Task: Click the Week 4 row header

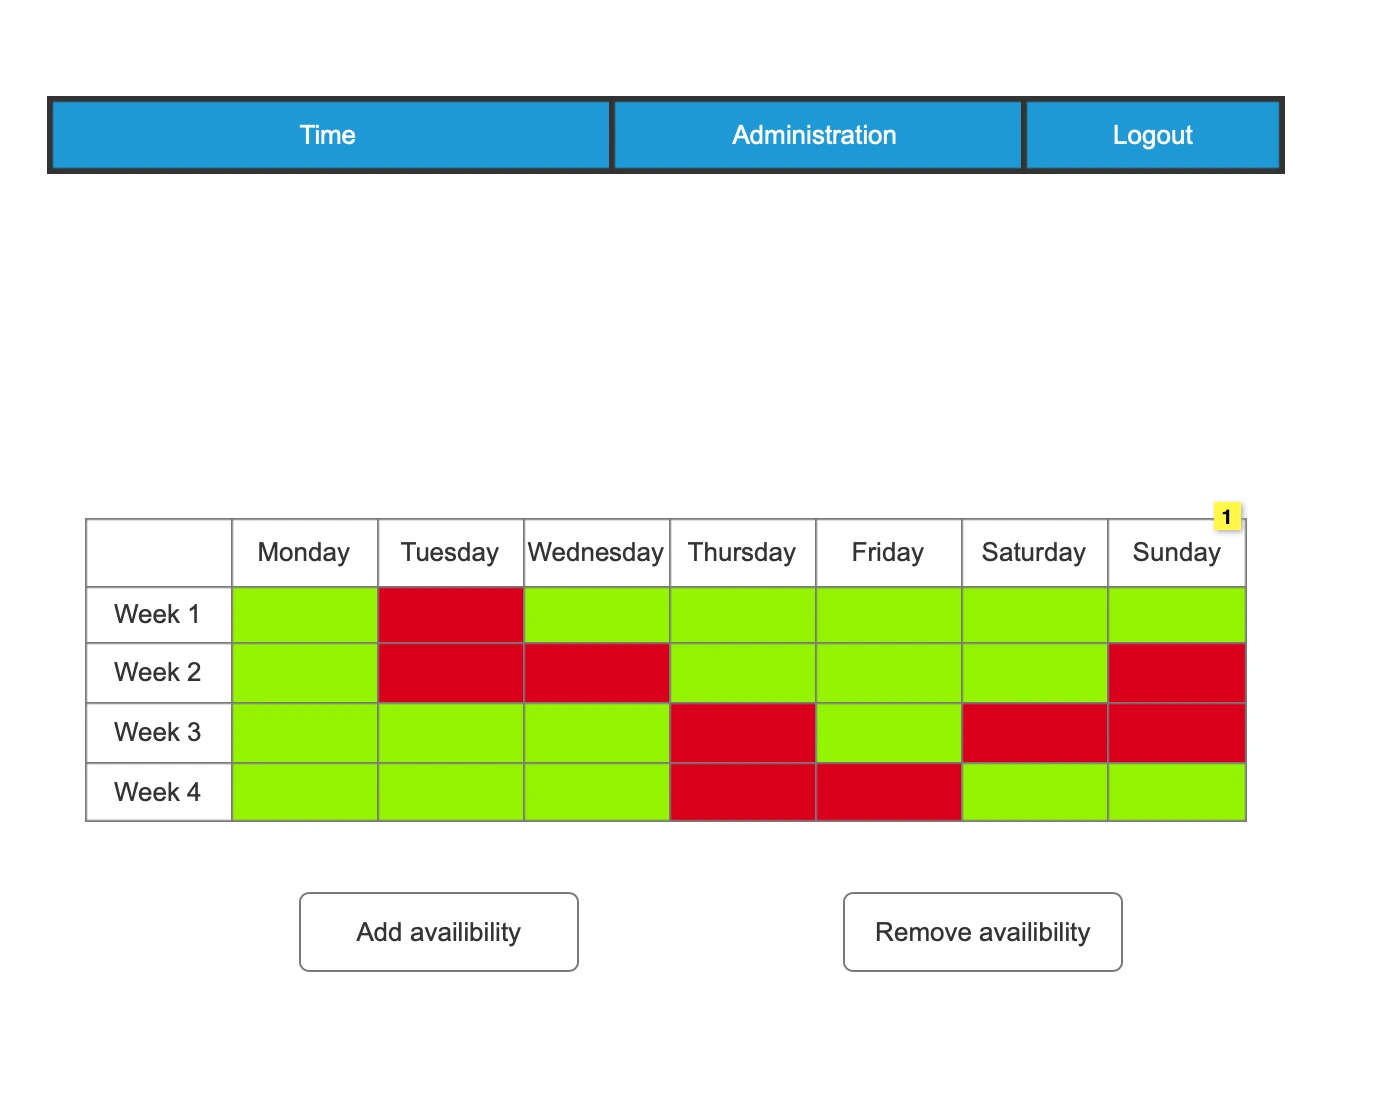Action: 159,792
